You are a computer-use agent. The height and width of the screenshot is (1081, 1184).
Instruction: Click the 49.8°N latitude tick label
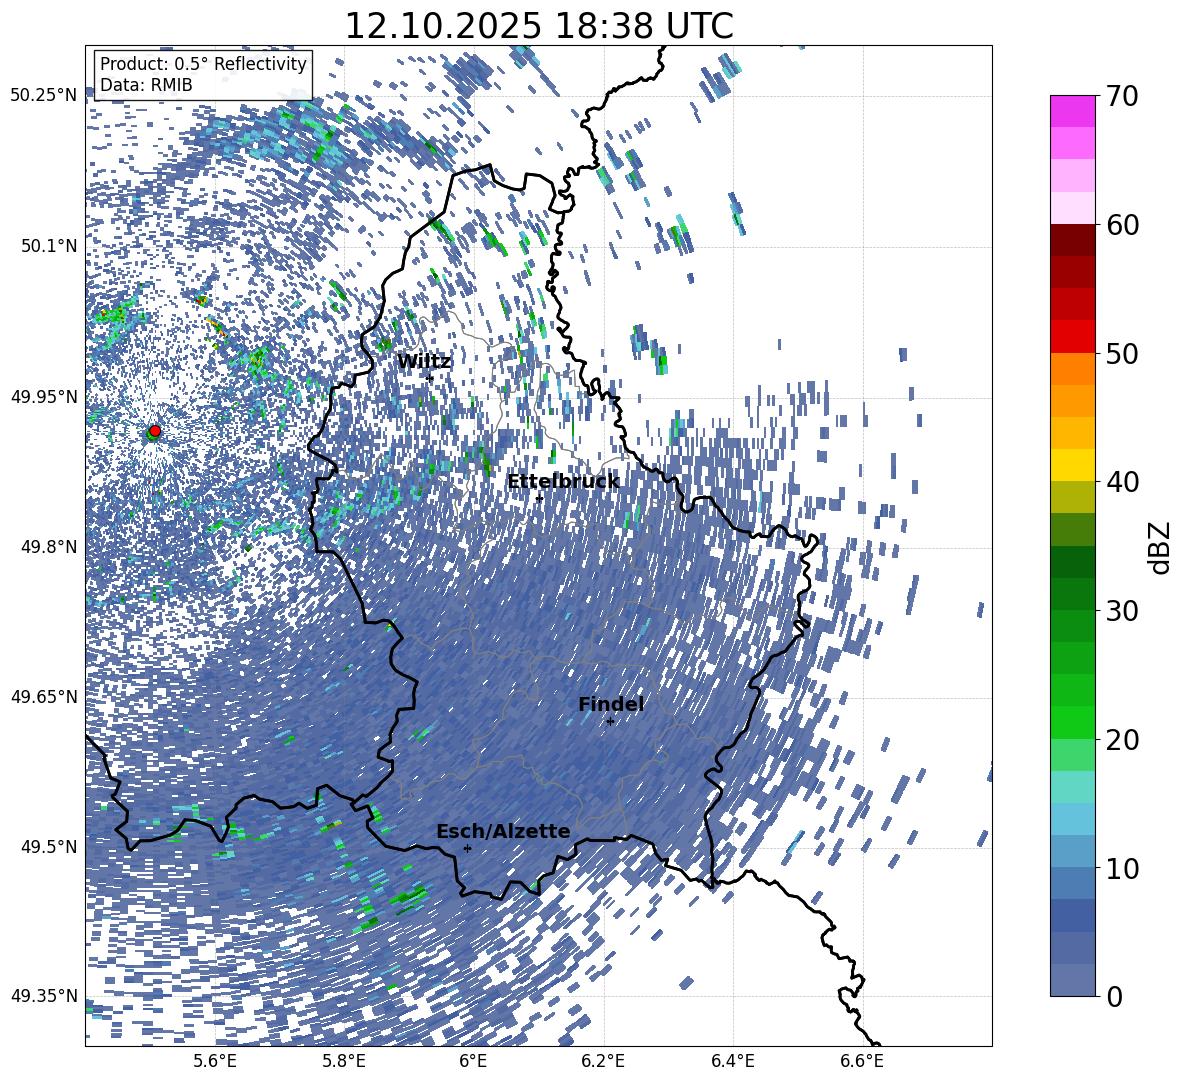(48, 547)
